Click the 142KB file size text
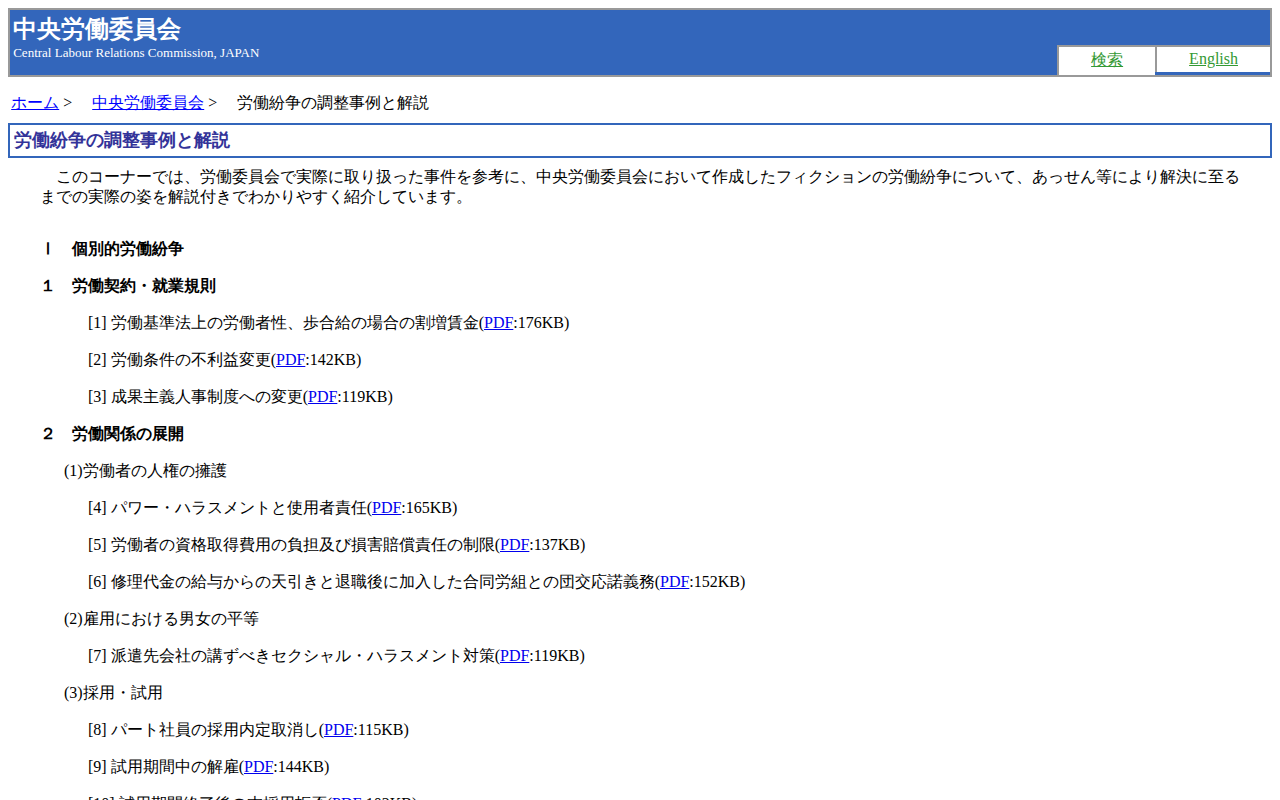1280x800 pixels. (x=333, y=360)
